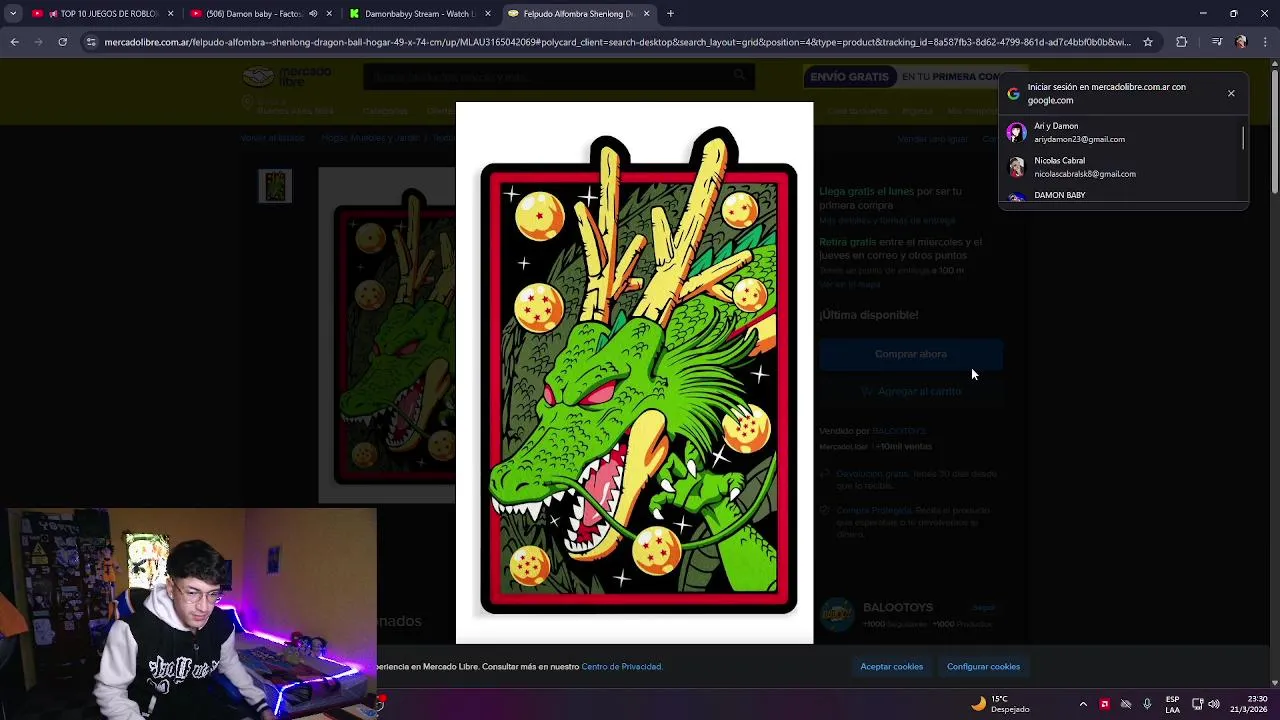Select the Felpudo Alfombra Shenlong tab
The height and width of the screenshot is (720, 1280).
[x=578, y=14]
